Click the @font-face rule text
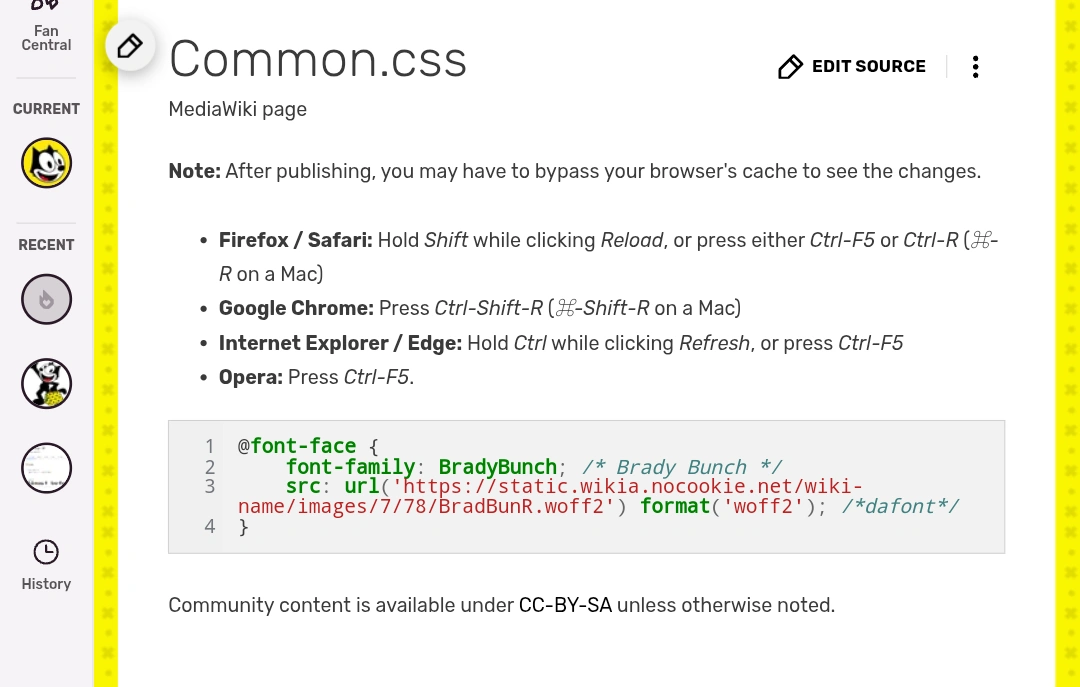1080x687 pixels. tap(297, 446)
